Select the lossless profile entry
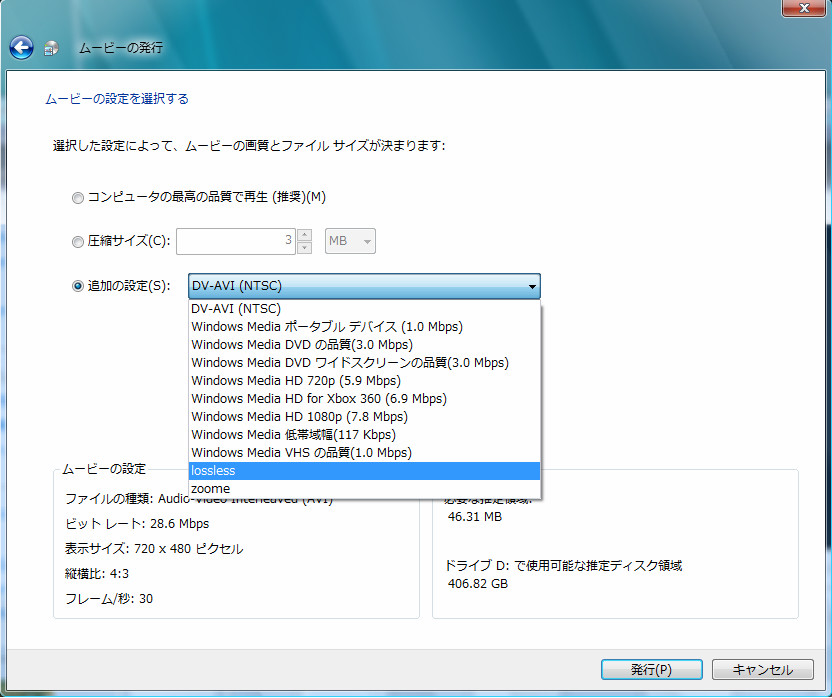 tap(212, 471)
